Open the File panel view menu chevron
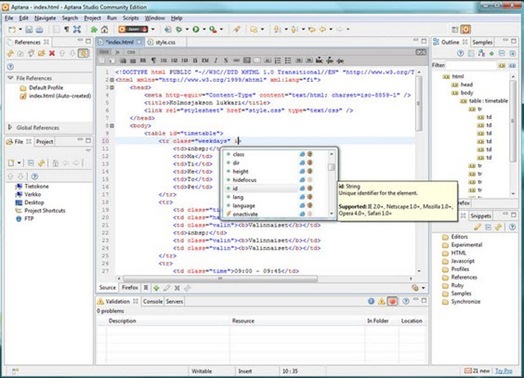This screenshot has height=378, width=524. [88, 151]
